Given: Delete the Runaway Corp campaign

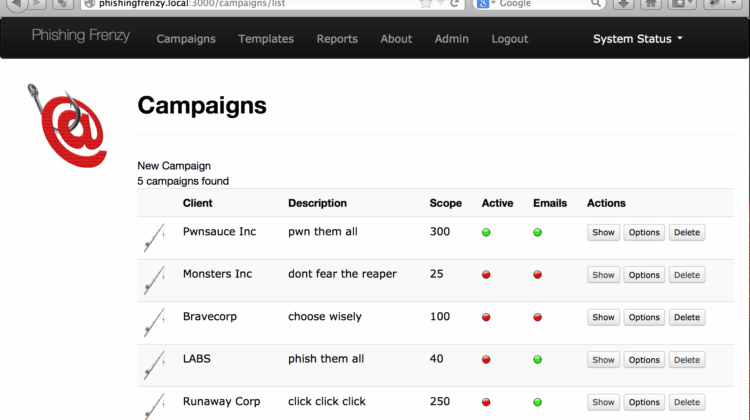Looking at the screenshot, I should [x=687, y=402].
